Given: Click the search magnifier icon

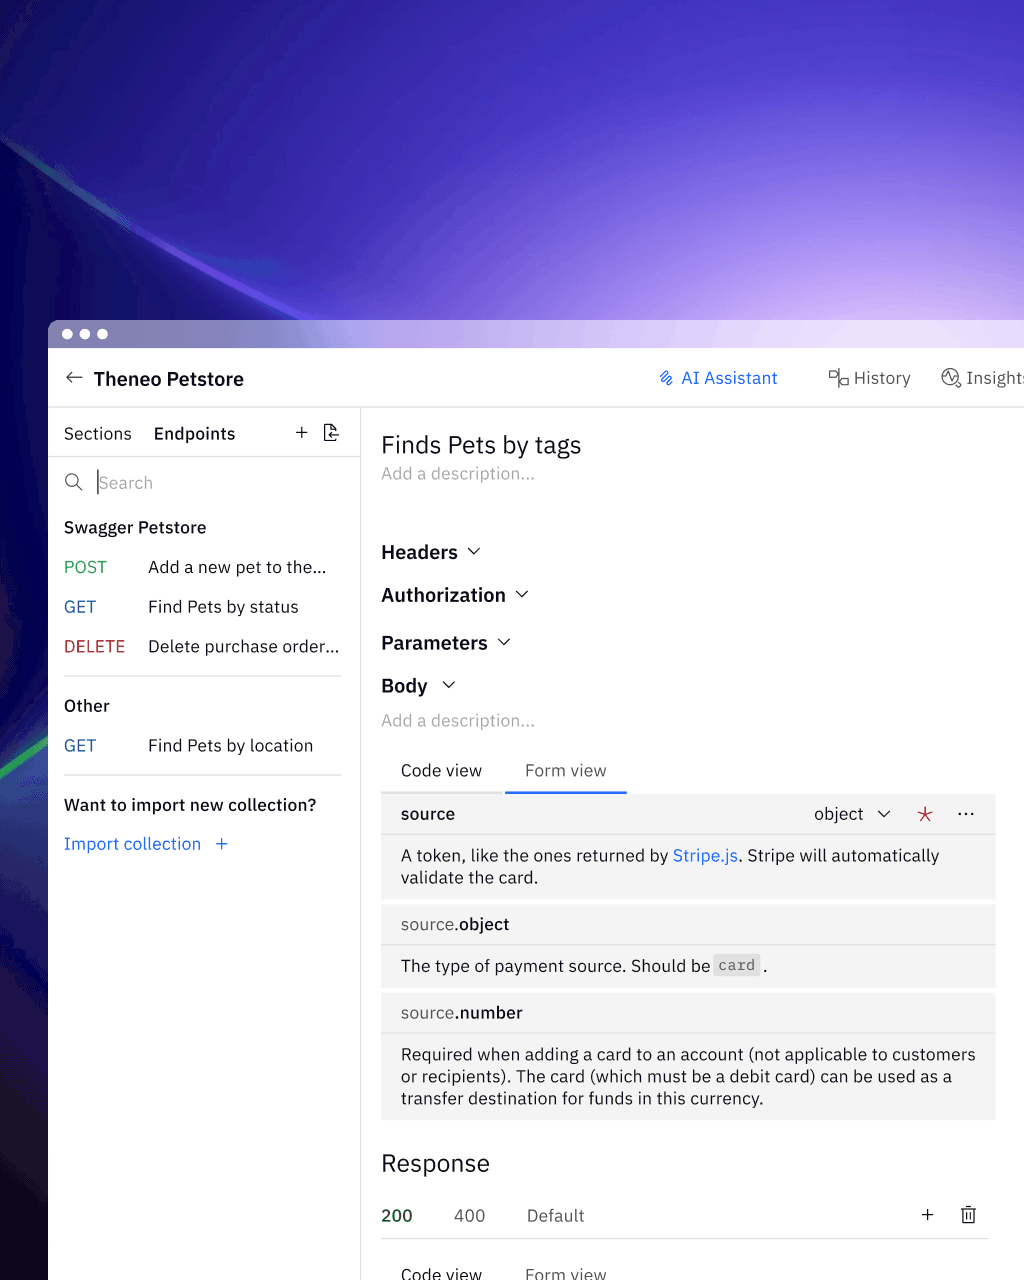Looking at the screenshot, I should pyautogui.click(x=73, y=482).
